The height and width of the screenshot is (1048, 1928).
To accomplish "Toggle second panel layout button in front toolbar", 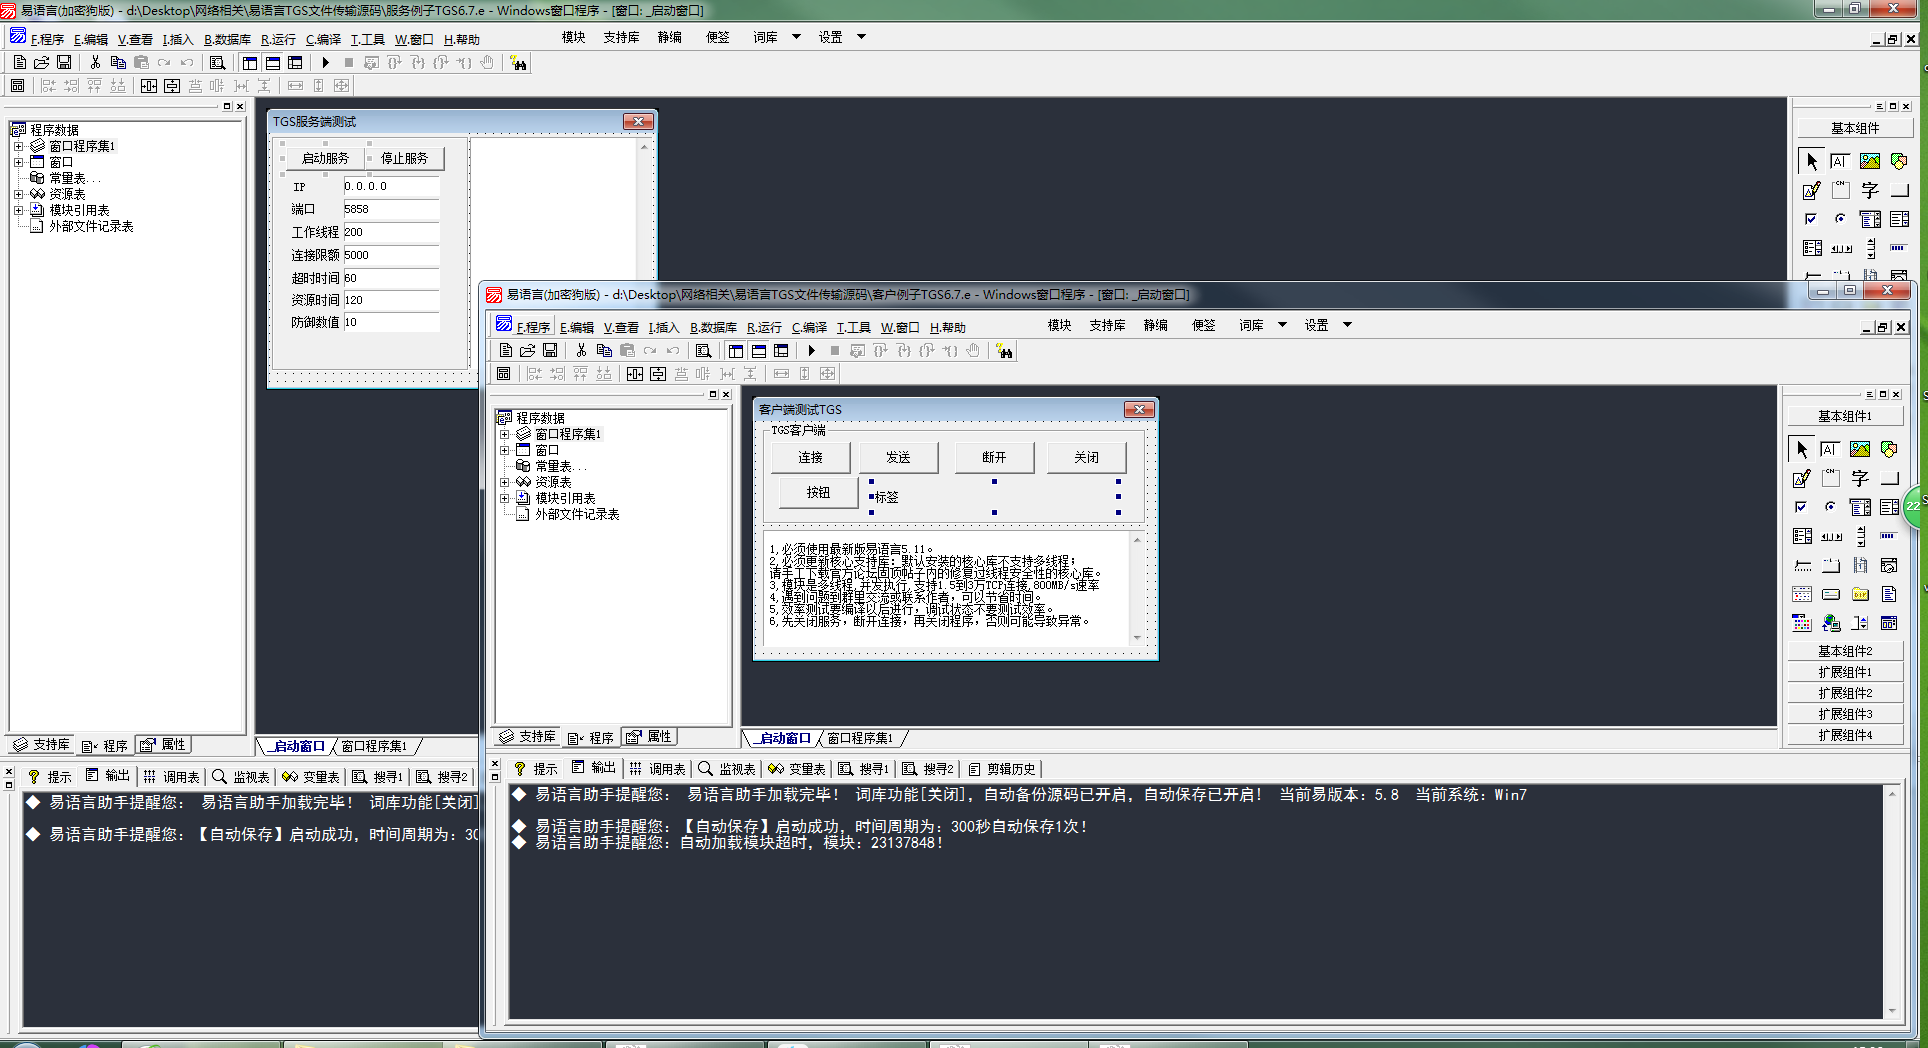I will click(759, 351).
